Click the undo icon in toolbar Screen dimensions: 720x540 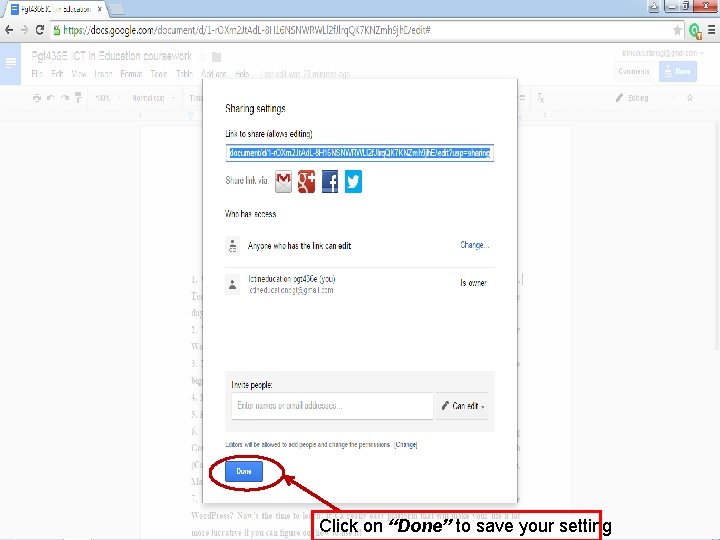(51, 98)
